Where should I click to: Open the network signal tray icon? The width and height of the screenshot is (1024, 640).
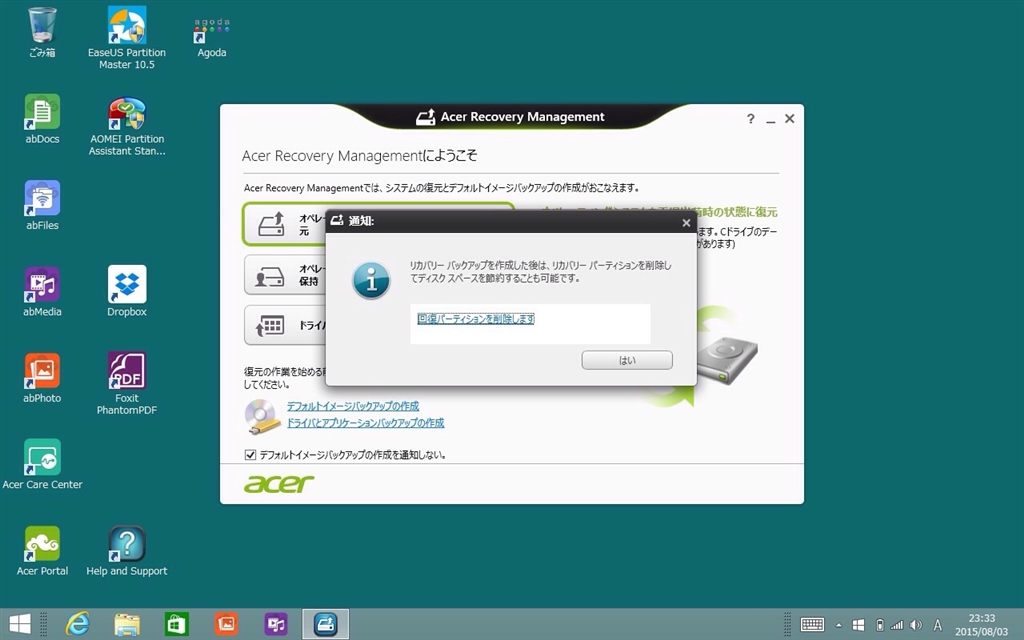tap(897, 625)
